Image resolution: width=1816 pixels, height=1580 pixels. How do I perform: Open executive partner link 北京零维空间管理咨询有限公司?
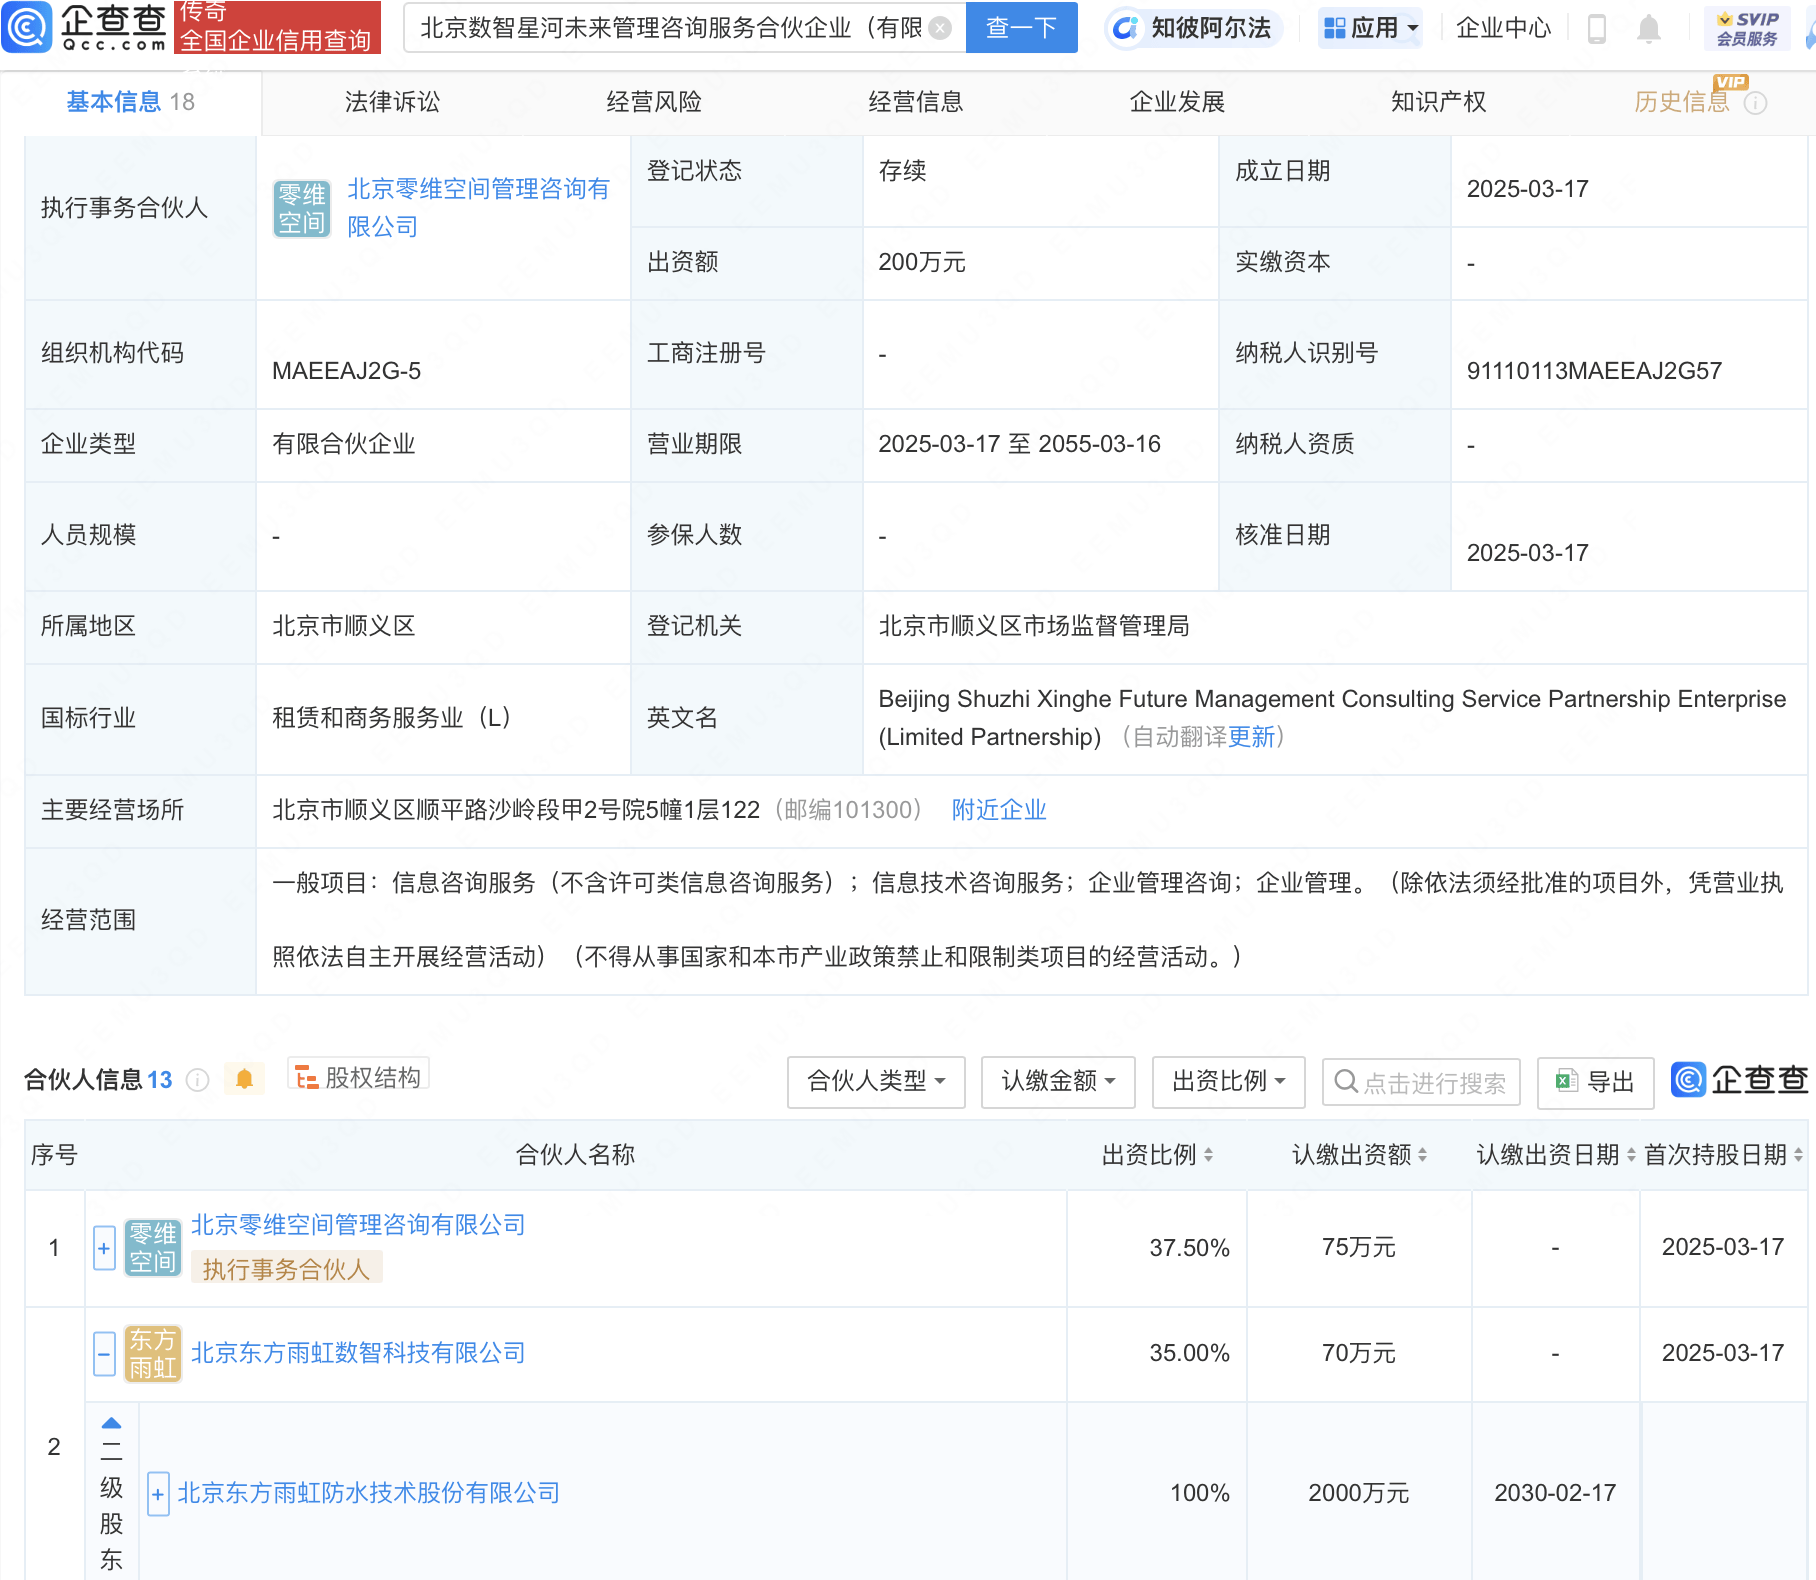(478, 208)
